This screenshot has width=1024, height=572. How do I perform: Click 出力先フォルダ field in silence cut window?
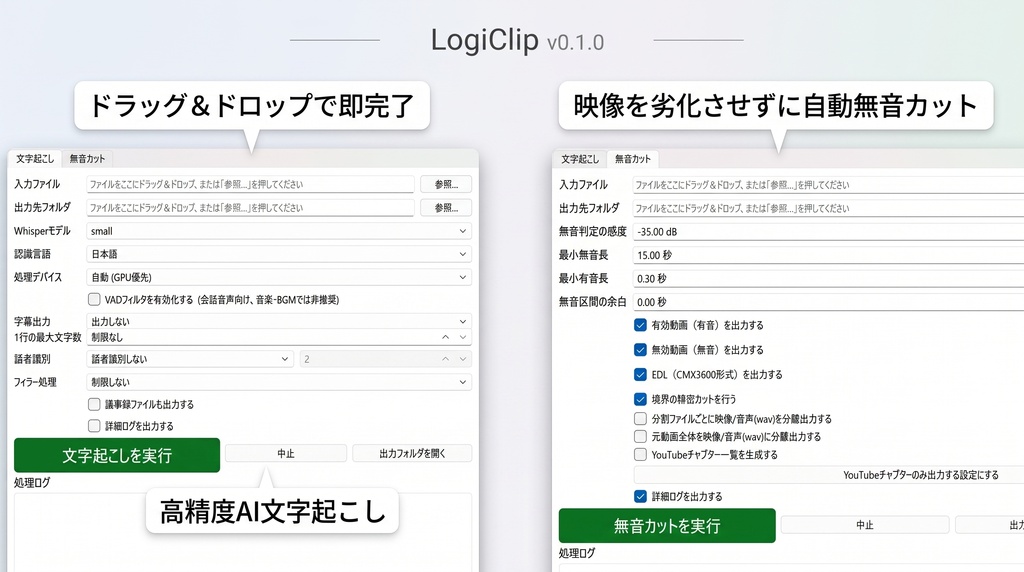828,208
